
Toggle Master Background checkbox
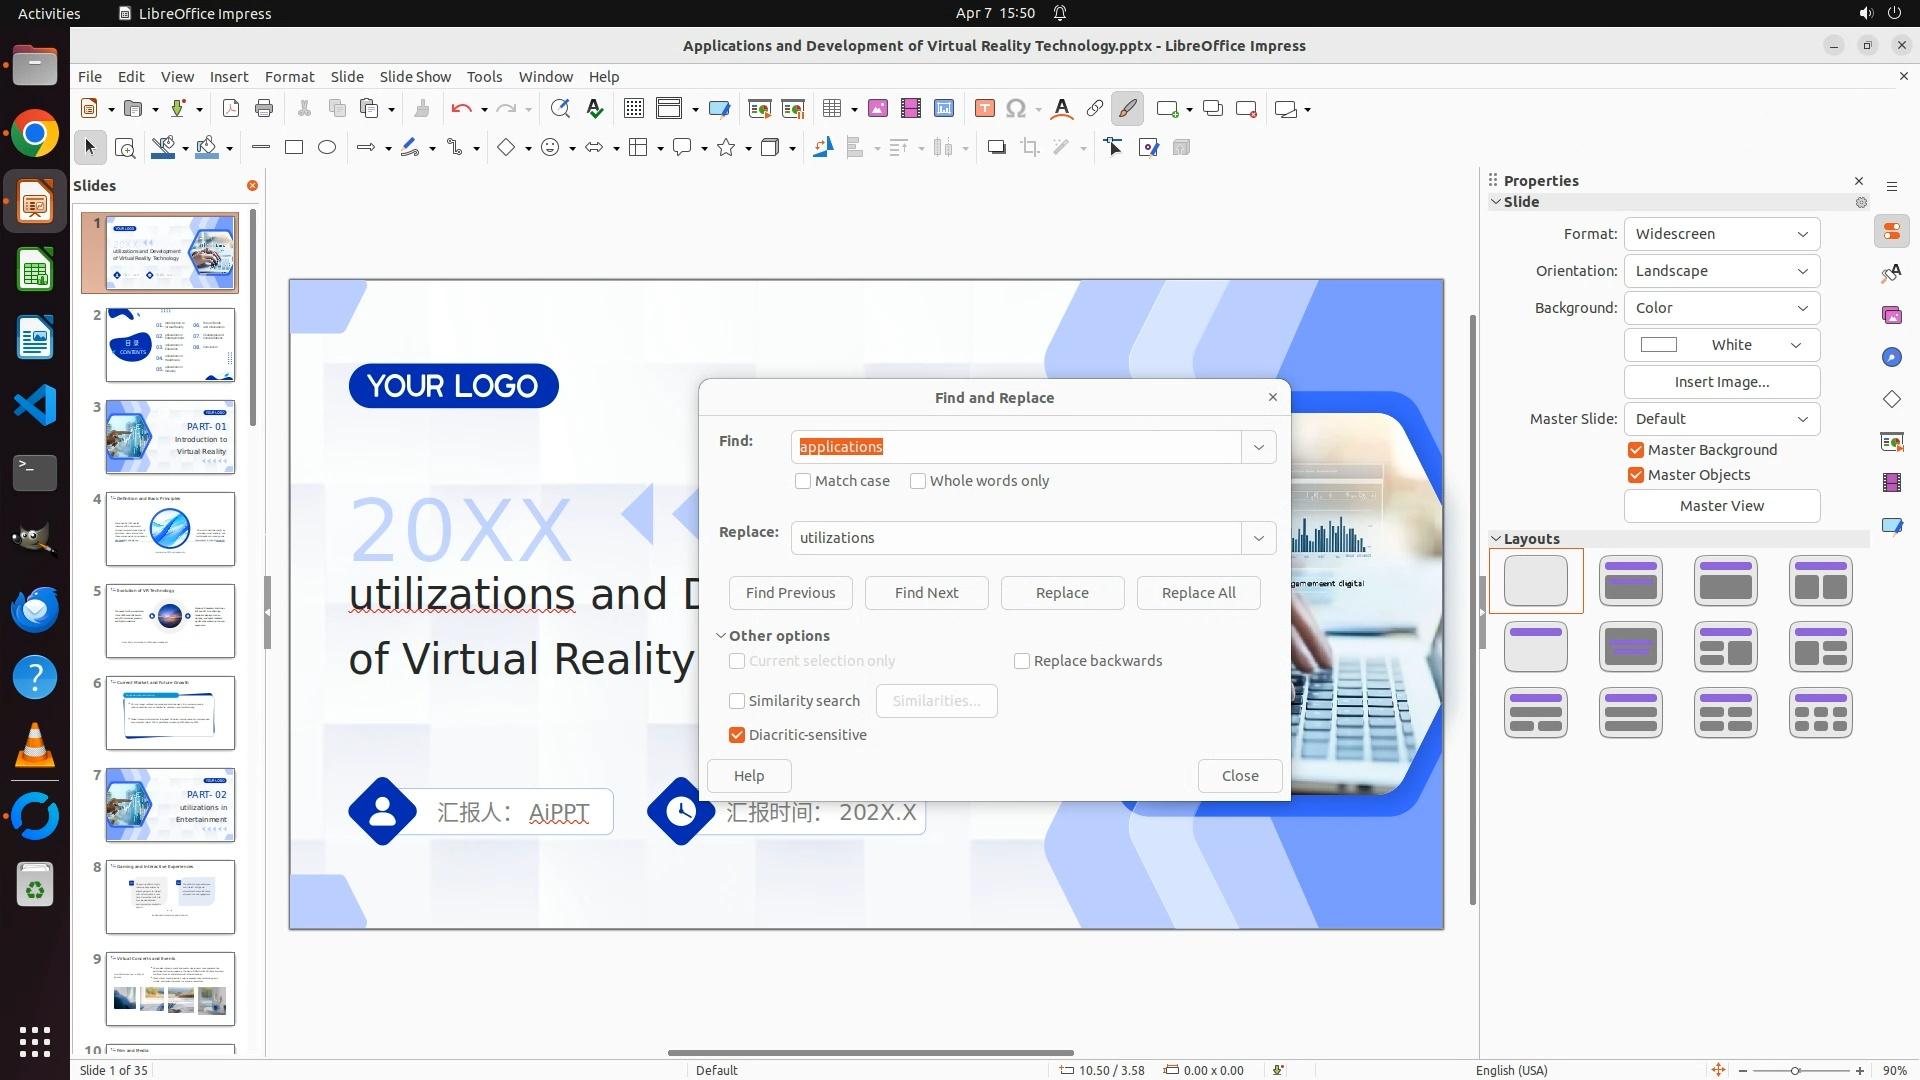[1636, 450]
